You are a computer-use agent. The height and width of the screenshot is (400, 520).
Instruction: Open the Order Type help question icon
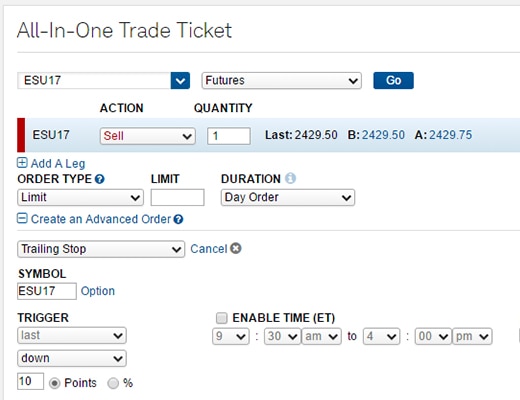(x=100, y=179)
